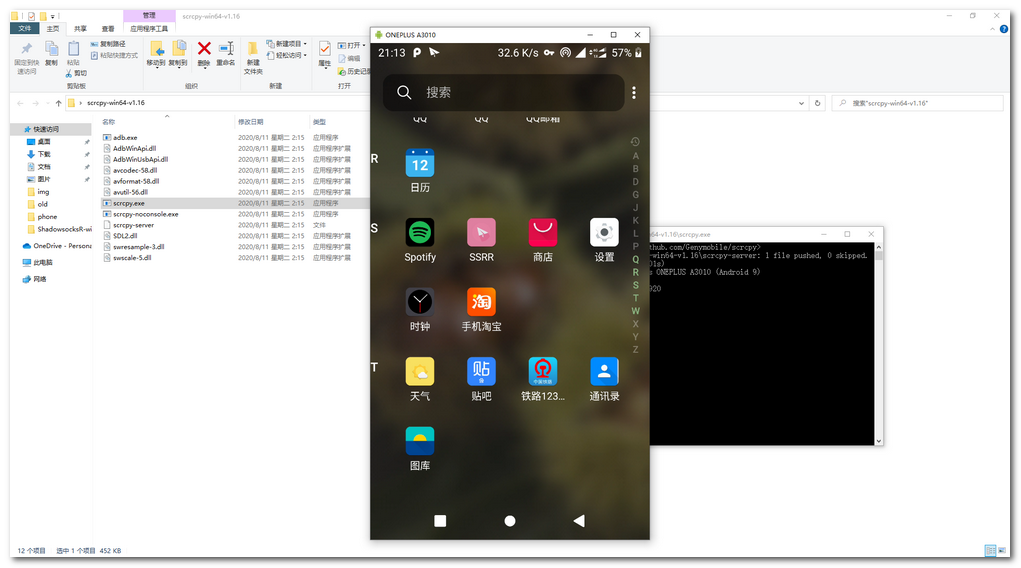
Task: Expand the 快速访问 tree node
Action: coord(16,130)
